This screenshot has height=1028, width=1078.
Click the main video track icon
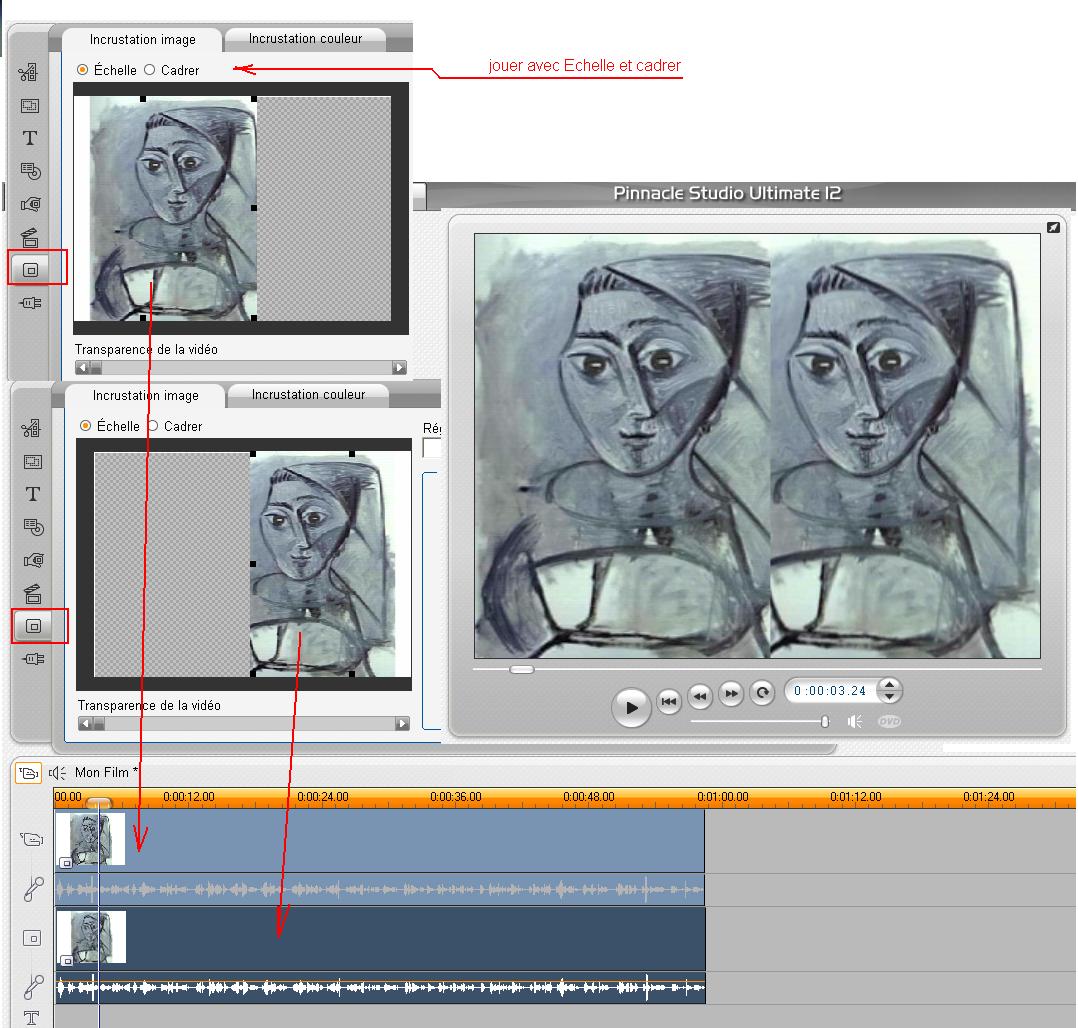click(32, 840)
